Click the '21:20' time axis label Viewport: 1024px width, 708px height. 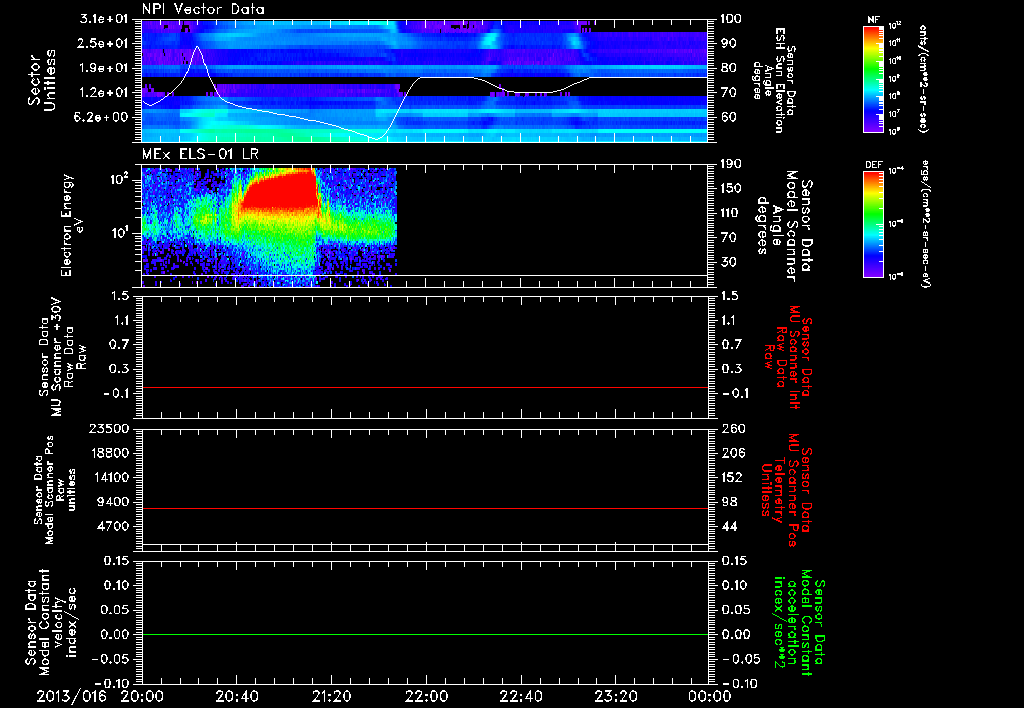332,696
